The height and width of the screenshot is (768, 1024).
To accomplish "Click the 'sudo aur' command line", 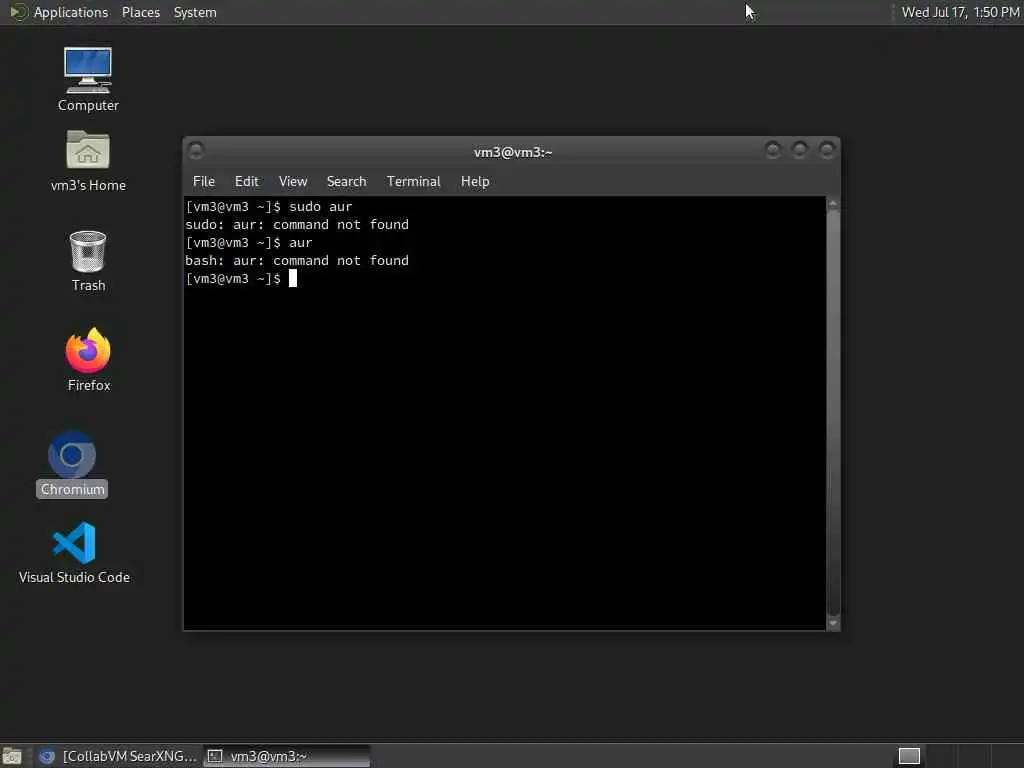I will click(268, 207).
